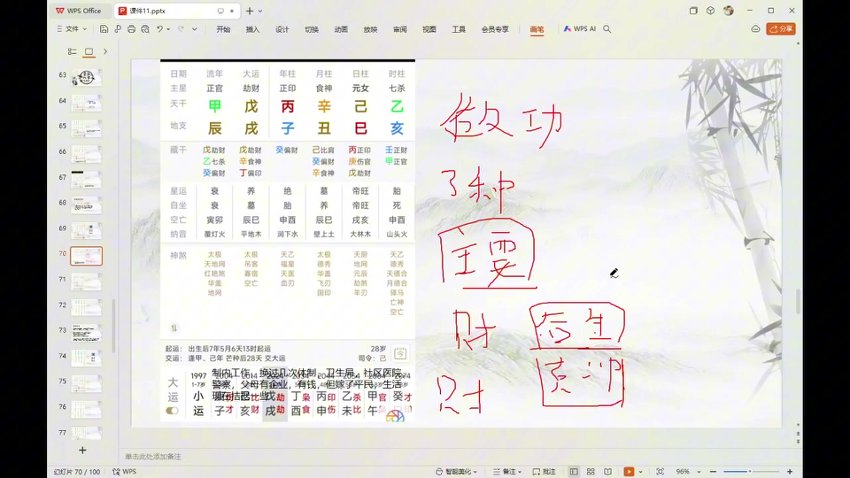This screenshot has width=850, height=478.
Task: Switch to slide sorter grid view
Action: pyautogui.click(x=590, y=471)
